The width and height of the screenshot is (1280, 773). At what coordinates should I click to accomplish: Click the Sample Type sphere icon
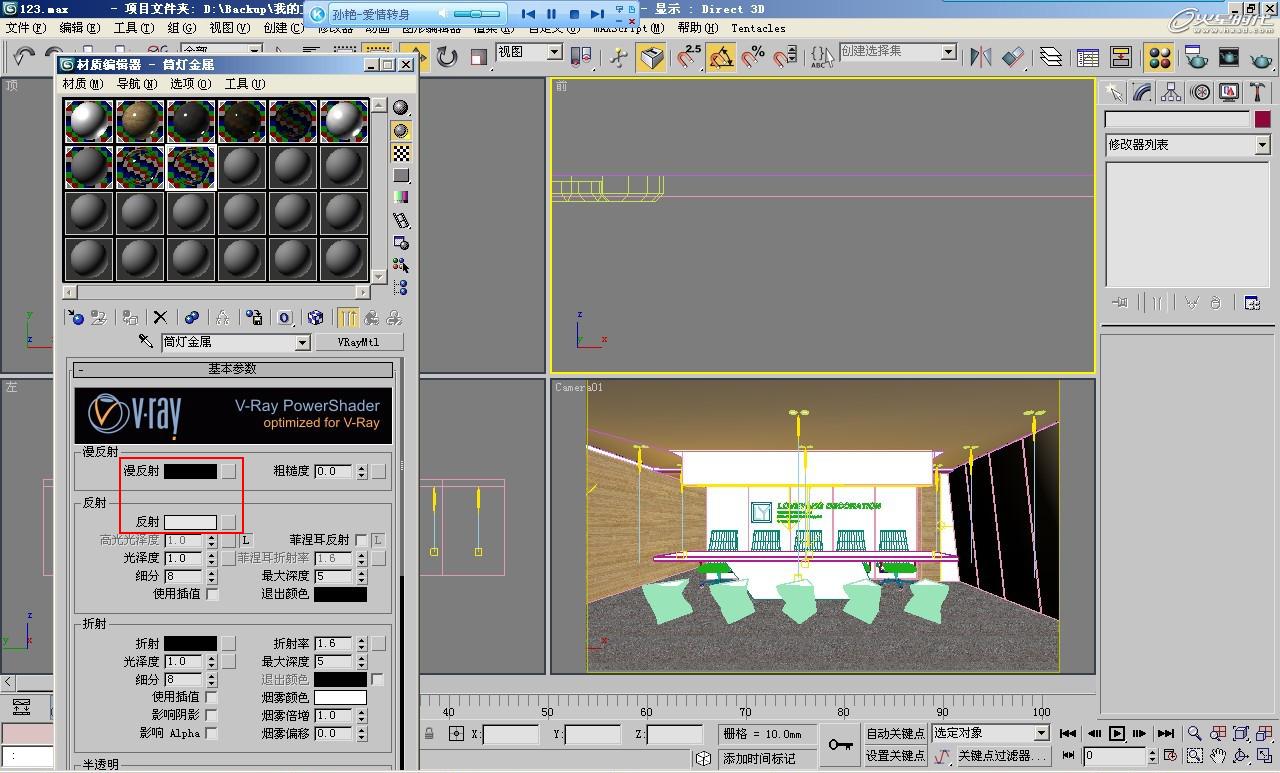[x=401, y=107]
